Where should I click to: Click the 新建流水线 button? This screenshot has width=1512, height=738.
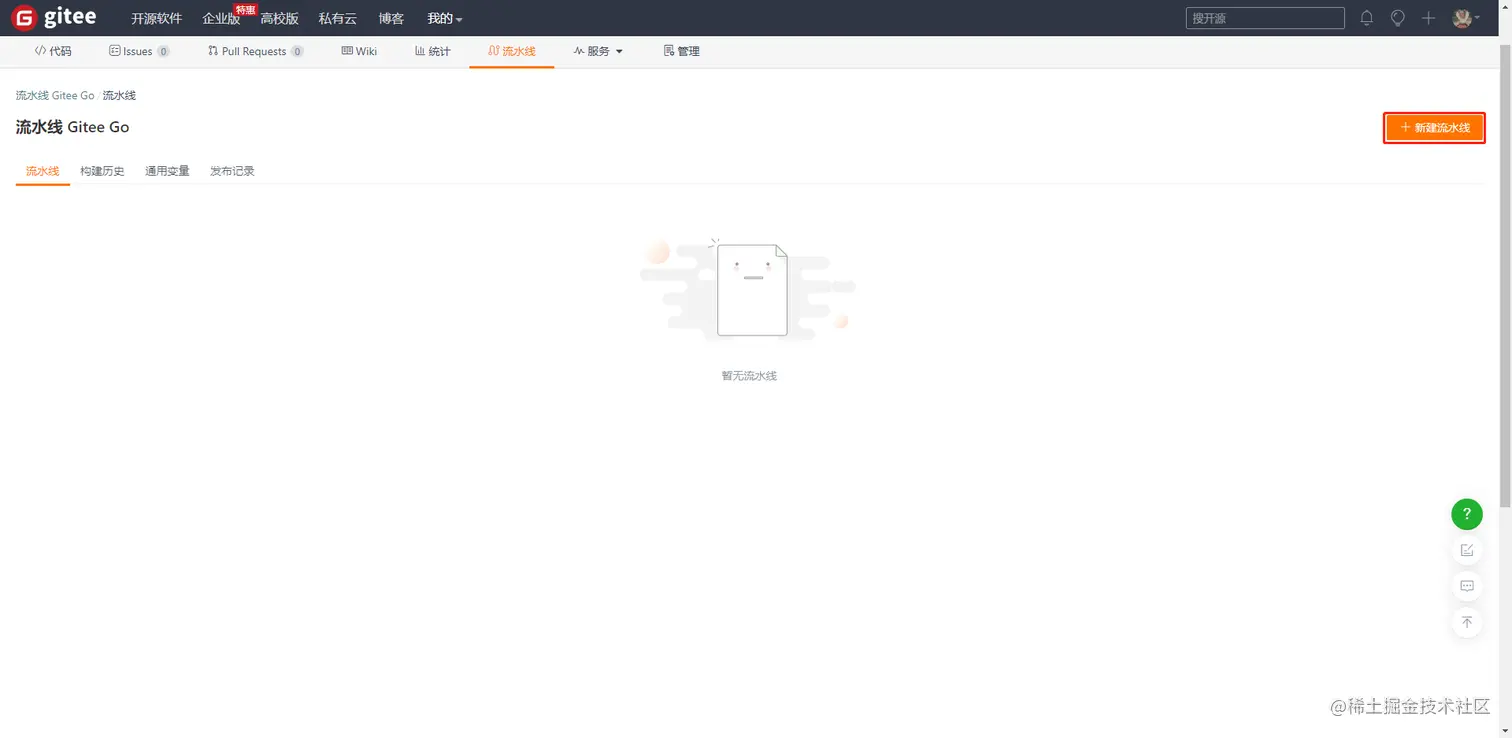click(1434, 128)
